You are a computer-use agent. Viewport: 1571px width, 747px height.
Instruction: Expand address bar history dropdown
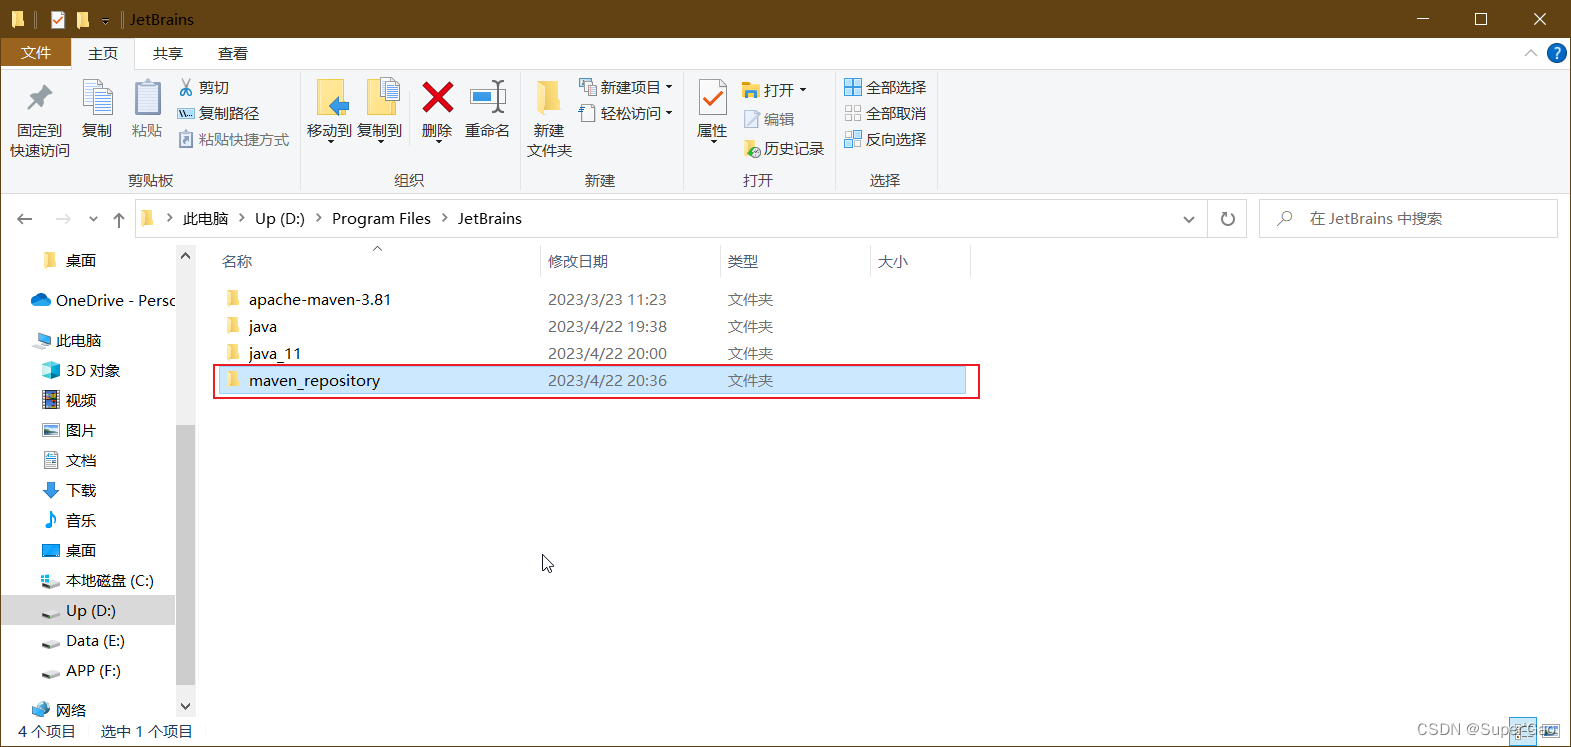[1188, 219]
